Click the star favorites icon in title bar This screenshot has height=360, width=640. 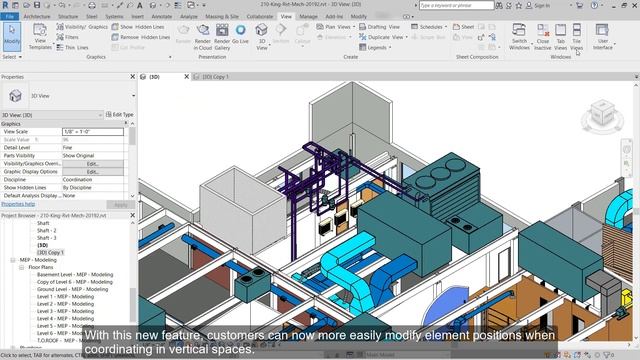click(518, 5)
